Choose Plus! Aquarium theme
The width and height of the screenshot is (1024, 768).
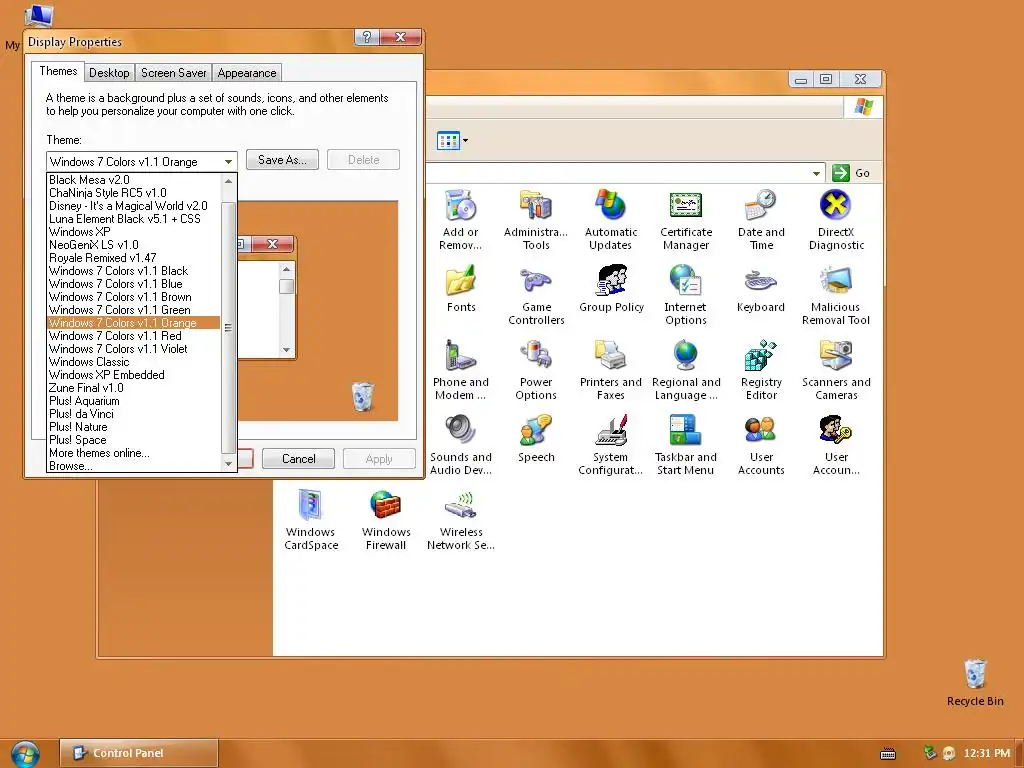click(134, 401)
